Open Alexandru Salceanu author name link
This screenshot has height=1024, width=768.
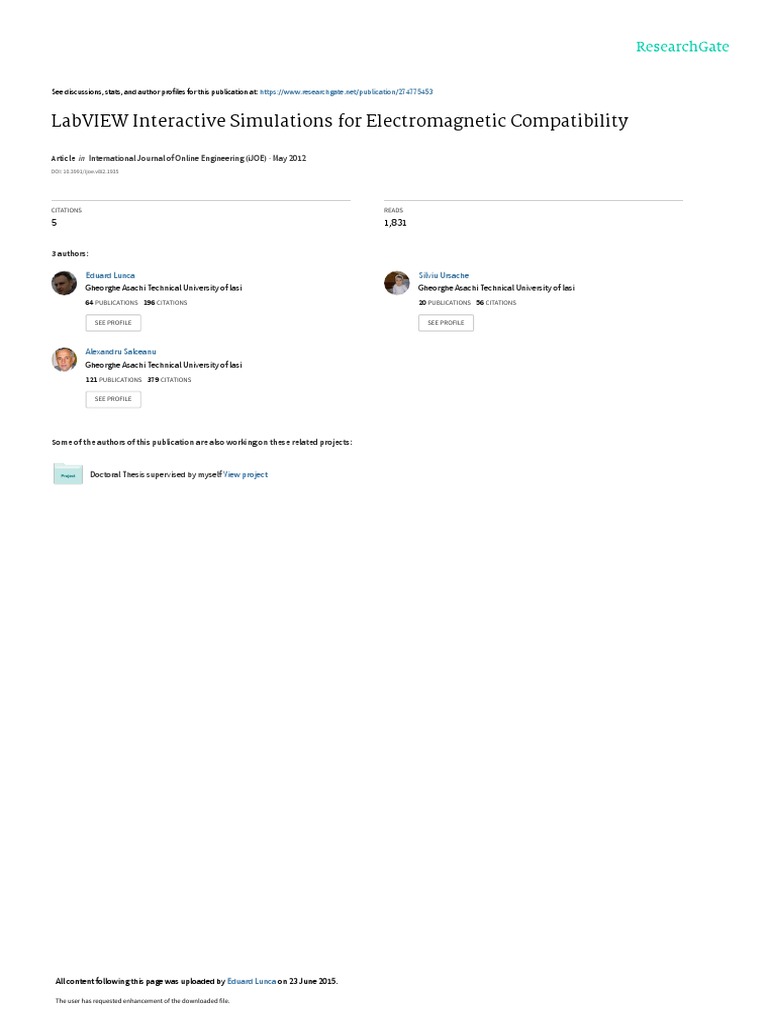[x=121, y=352]
